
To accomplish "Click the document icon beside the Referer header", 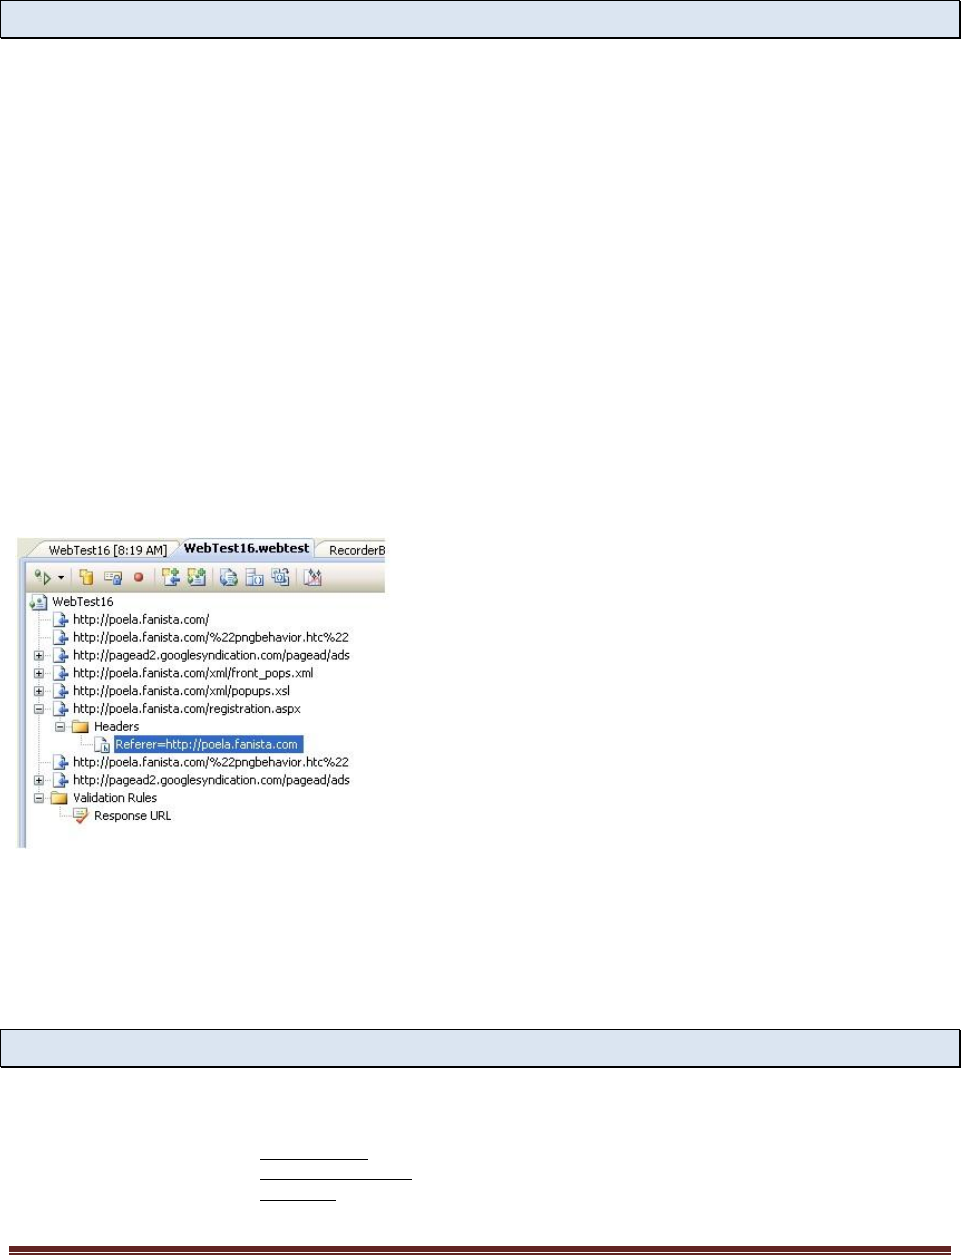I will click(102, 745).
